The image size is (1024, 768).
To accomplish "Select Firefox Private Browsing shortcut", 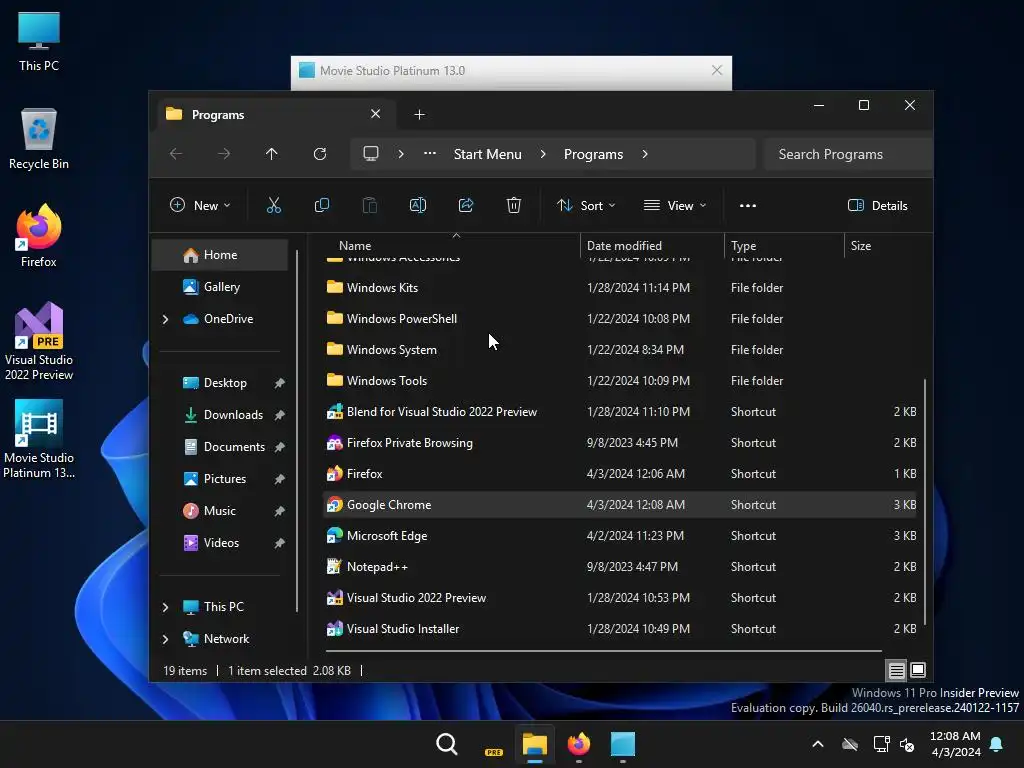I will [x=619, y=443].
